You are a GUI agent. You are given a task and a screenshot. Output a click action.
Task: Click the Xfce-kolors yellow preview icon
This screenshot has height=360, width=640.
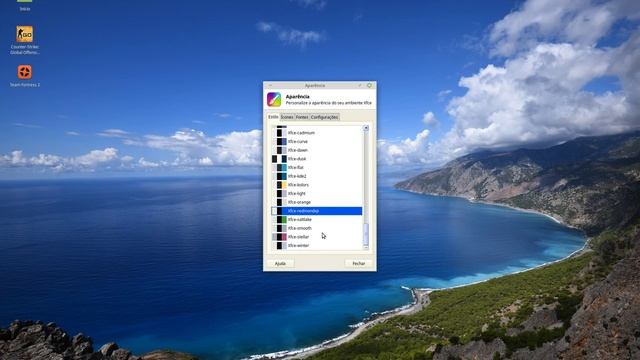point(279,185)
